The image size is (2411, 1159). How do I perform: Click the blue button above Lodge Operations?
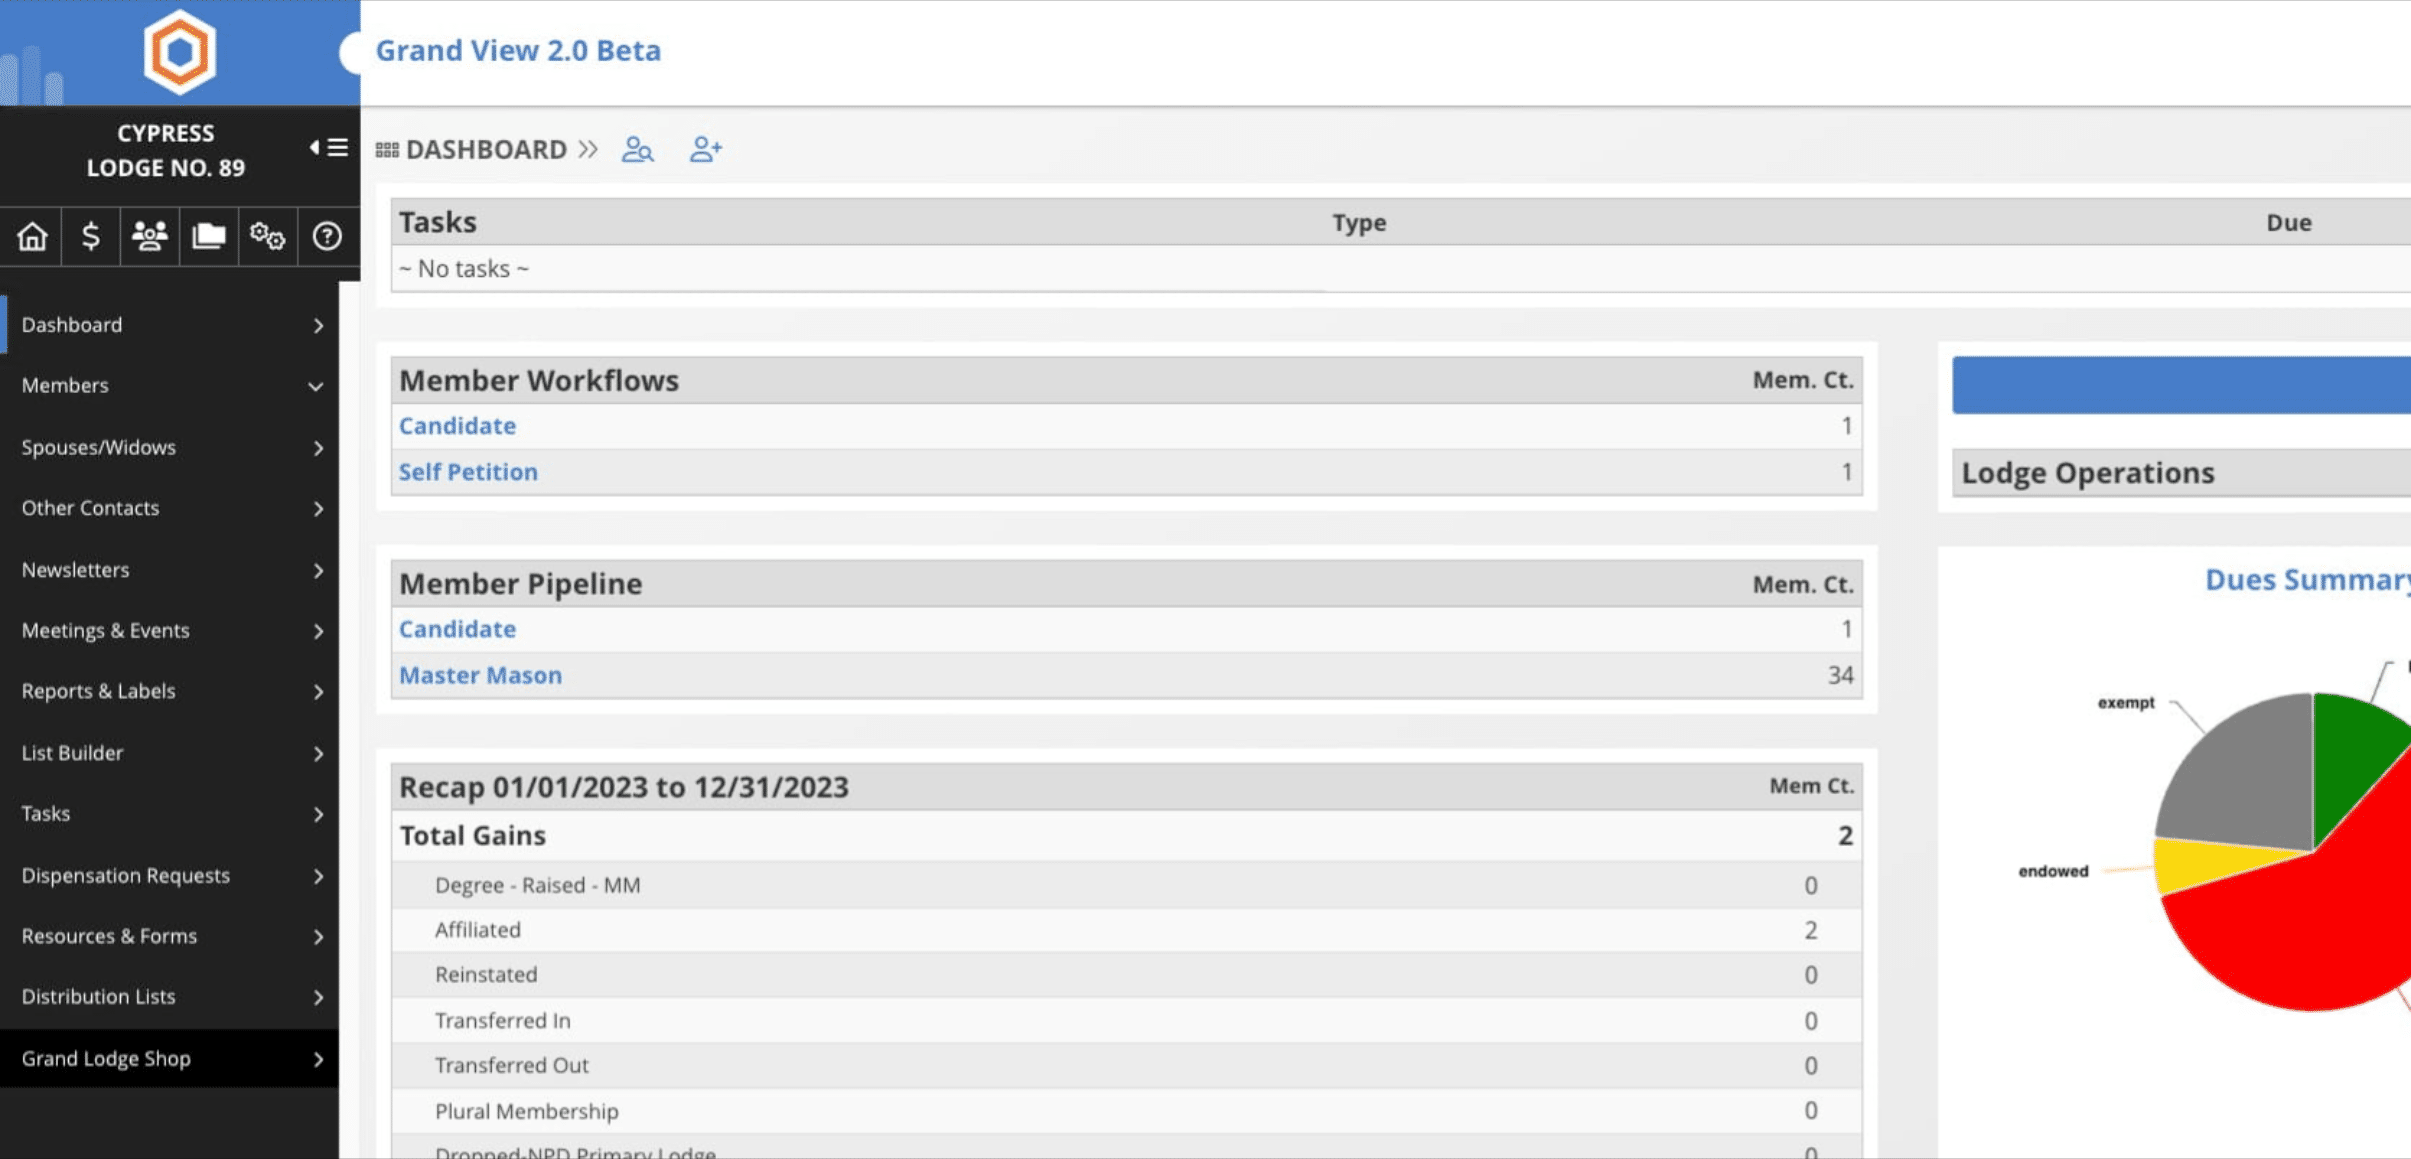2181,385
